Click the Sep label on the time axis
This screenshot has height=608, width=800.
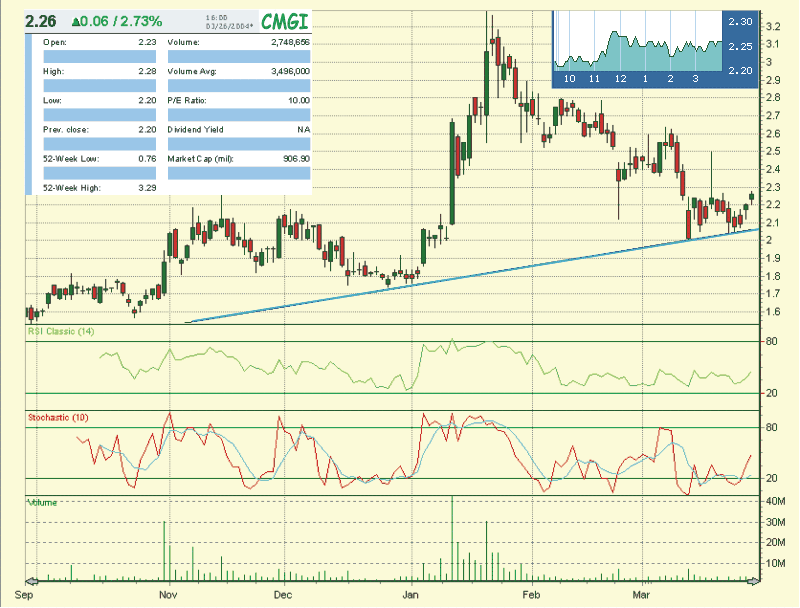click(24, 595)
